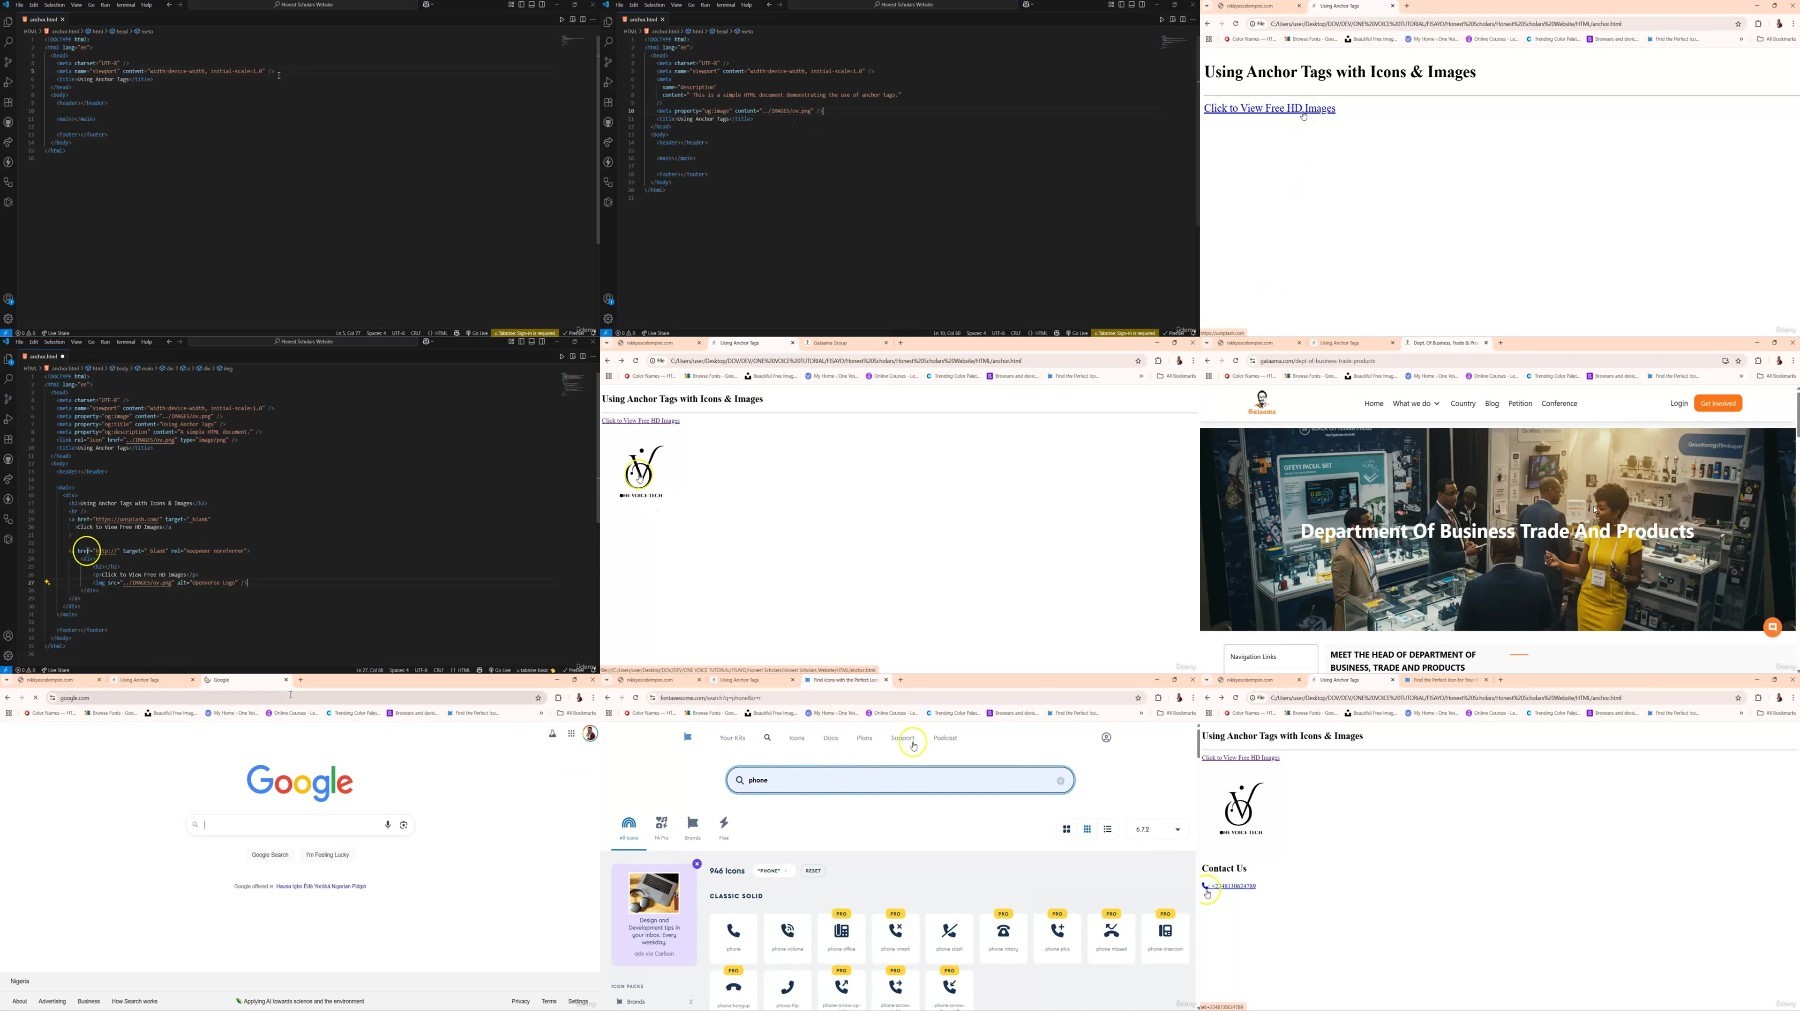1800x1011 pixels.
Task: Select the 'phone volume' icon card
Action: pyautogui.click(x=787, y=937)
